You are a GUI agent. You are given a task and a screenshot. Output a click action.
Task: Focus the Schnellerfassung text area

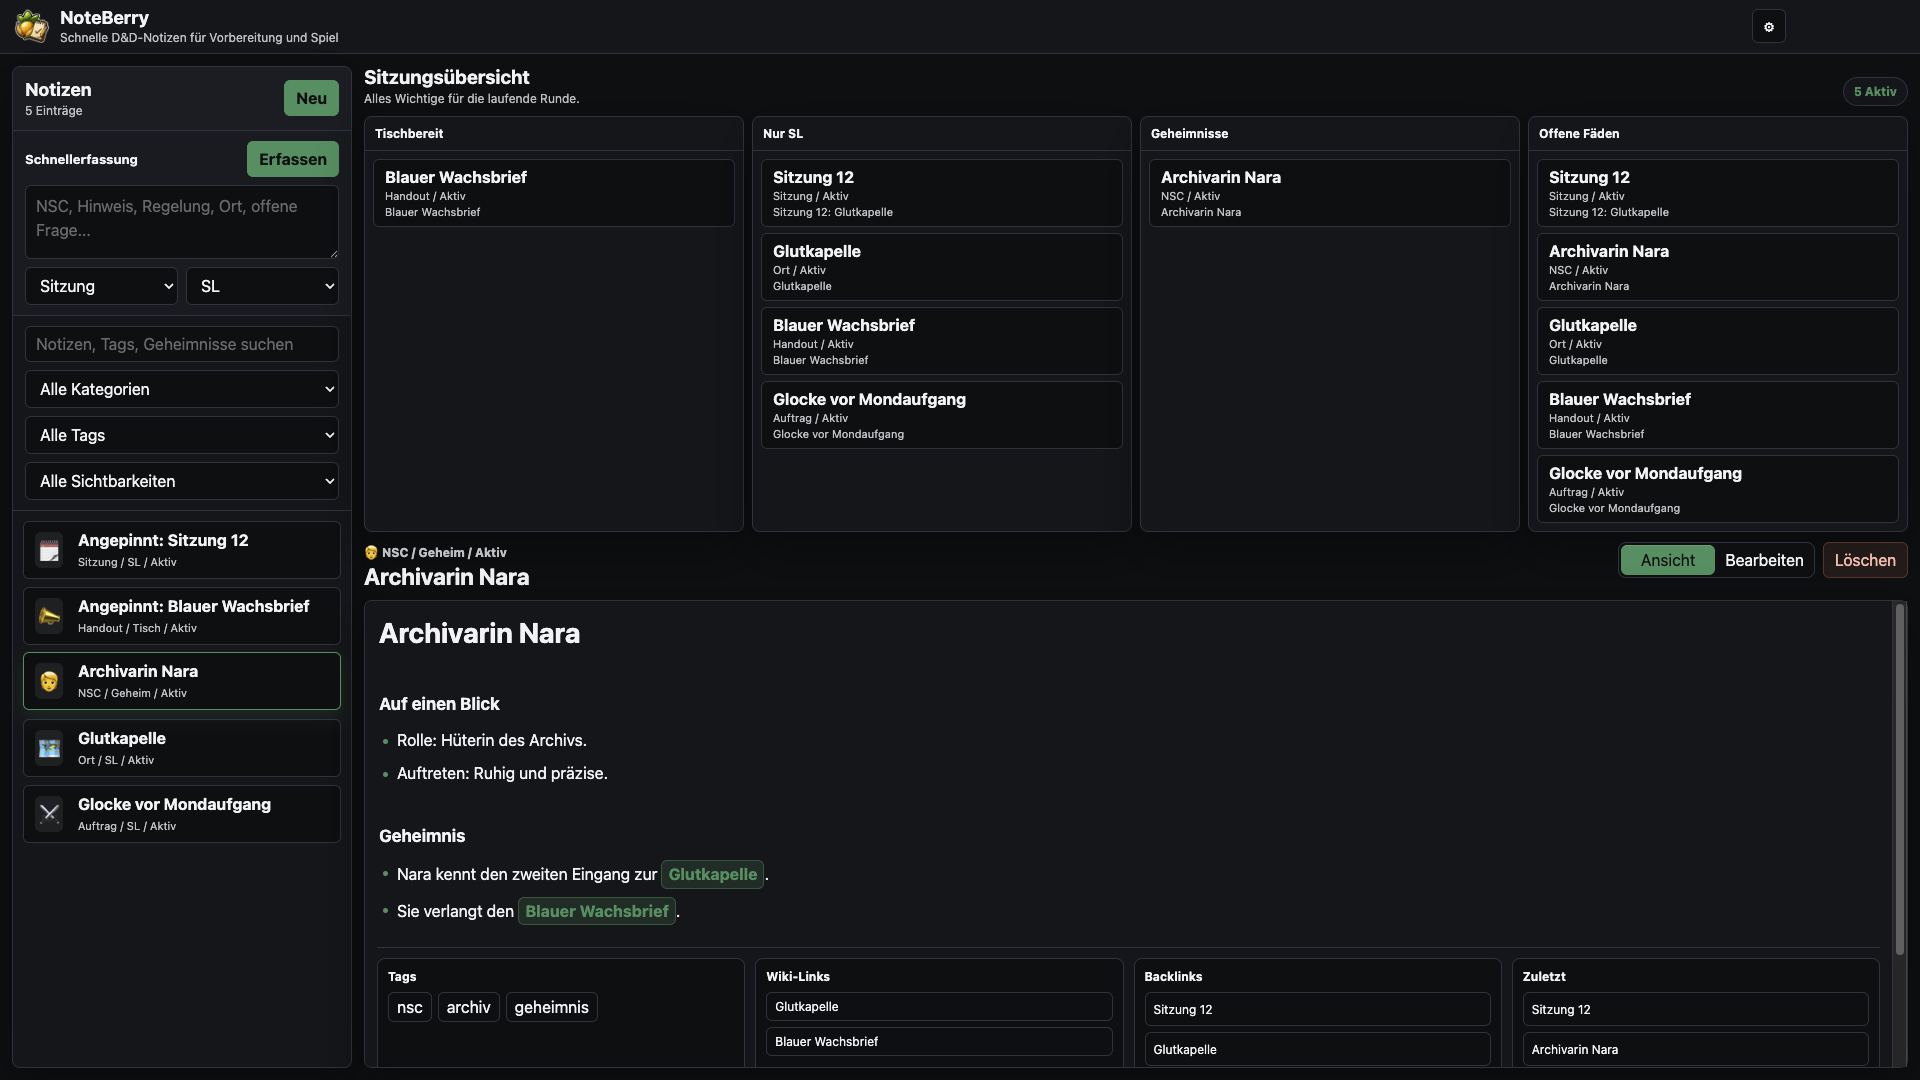182,222
